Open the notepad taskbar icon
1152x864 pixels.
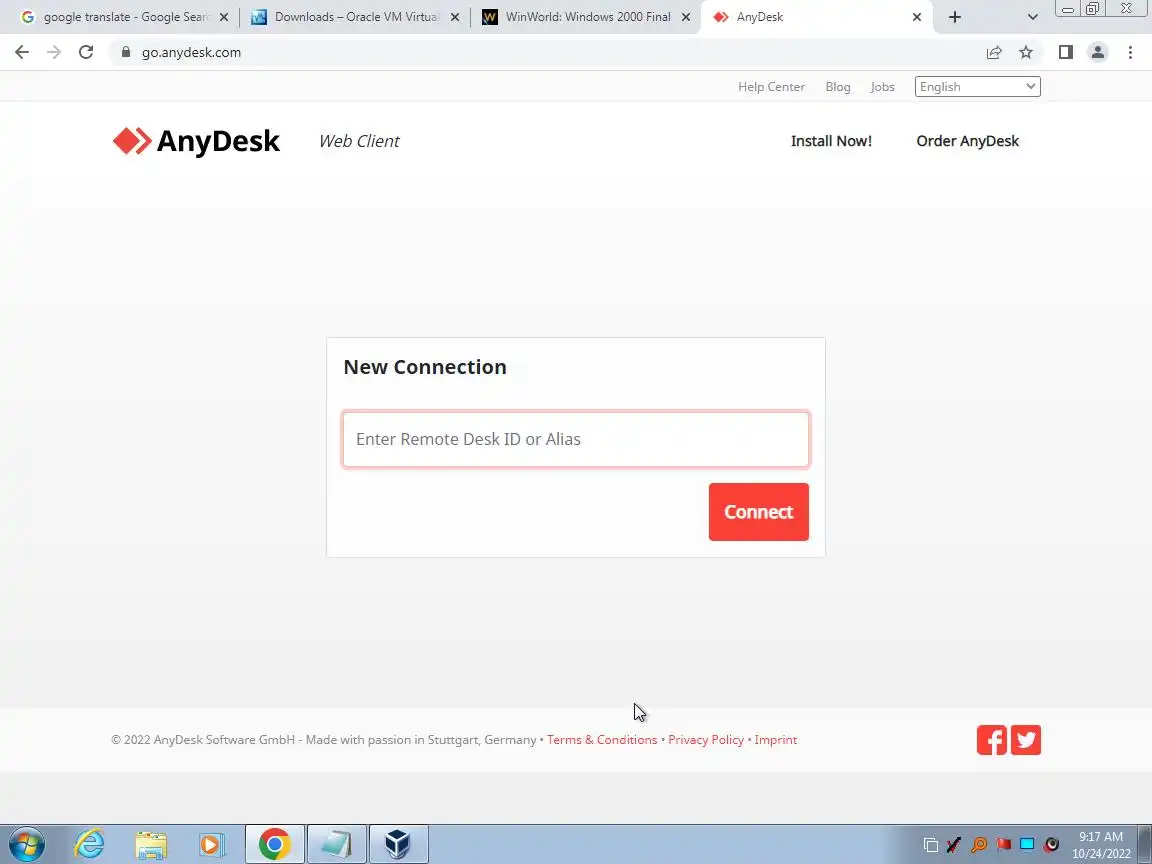(336, 844)
